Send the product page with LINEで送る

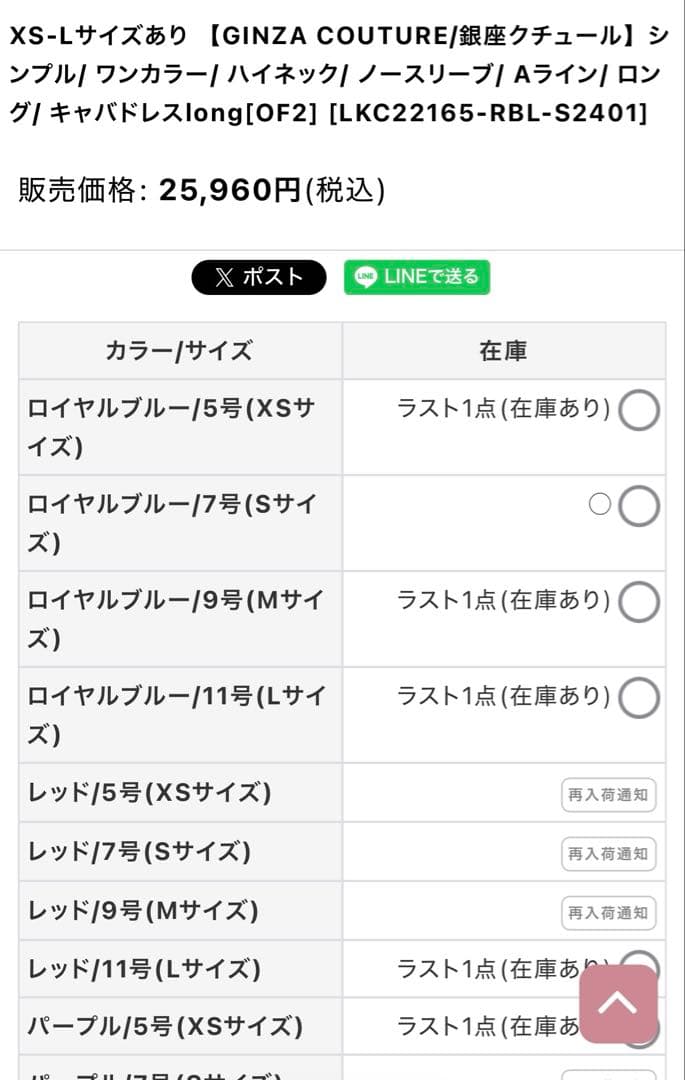(417, 277)
